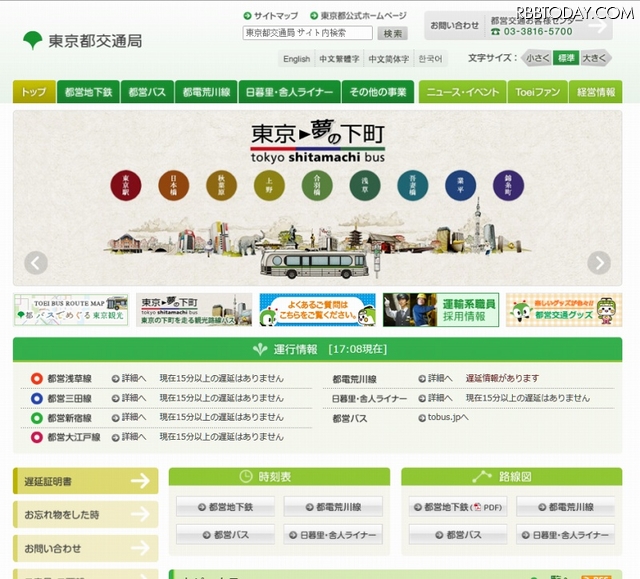Select the Toeiファン navigation tab
Screen dimensions: 640x579
[x=538, y=92]
